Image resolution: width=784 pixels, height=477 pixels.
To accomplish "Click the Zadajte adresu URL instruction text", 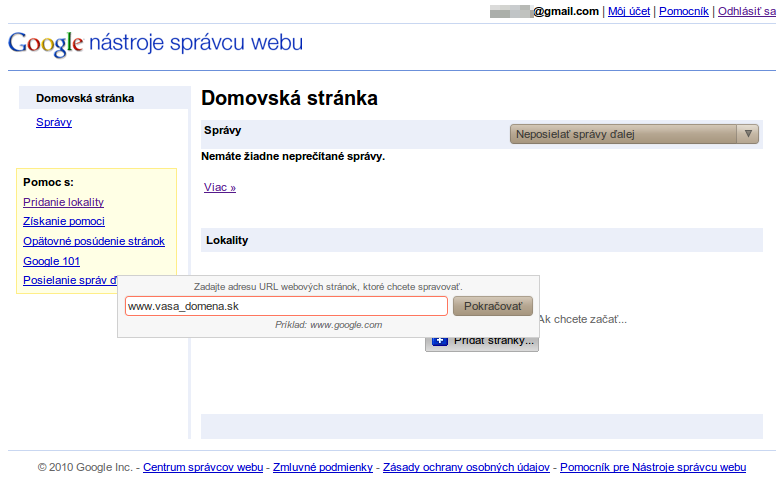I will tap(328, 287).
